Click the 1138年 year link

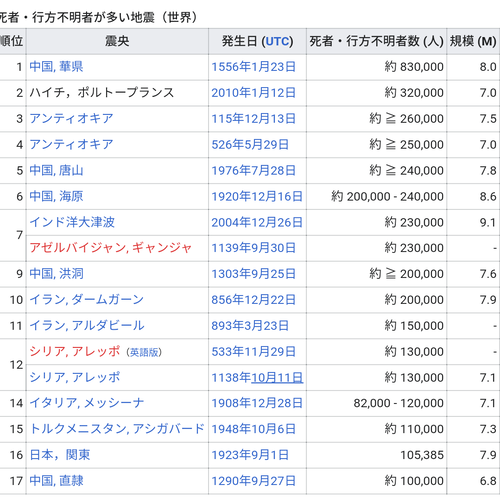231,377
